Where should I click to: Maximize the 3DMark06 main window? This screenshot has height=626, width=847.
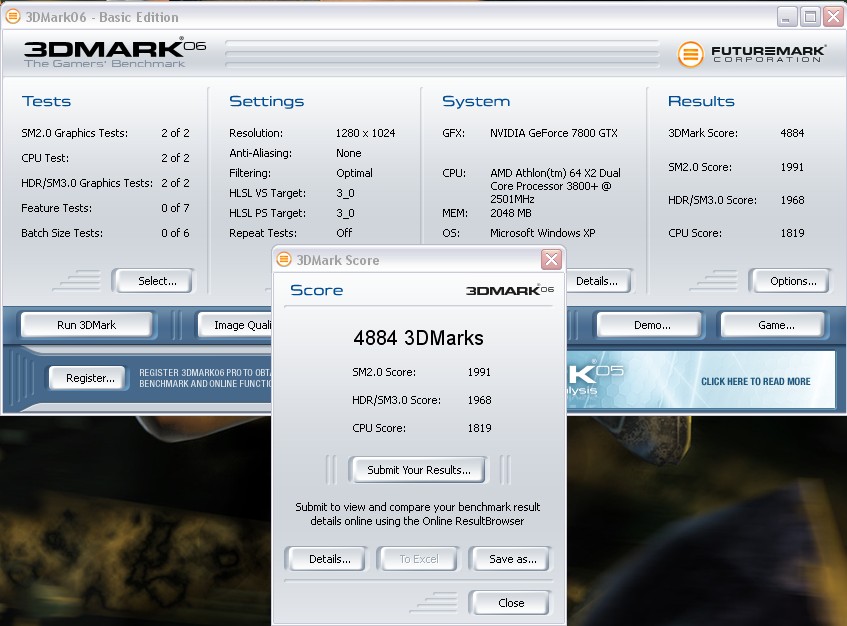click(x=810, y=17)
